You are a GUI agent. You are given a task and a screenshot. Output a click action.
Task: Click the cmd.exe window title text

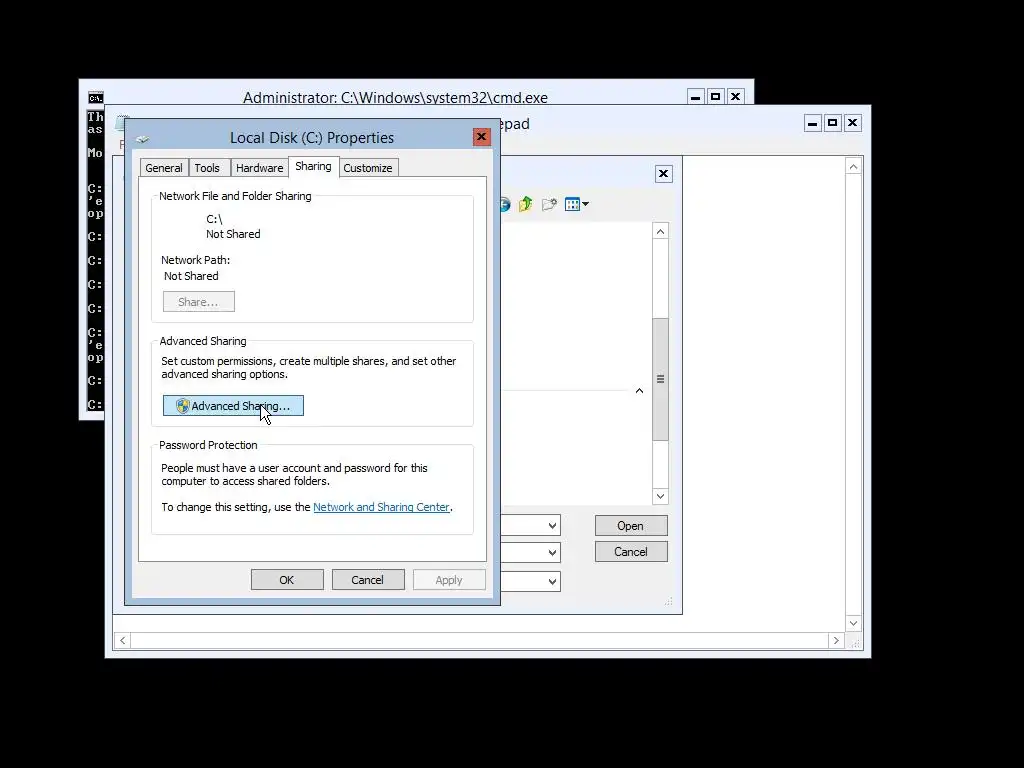395,97
